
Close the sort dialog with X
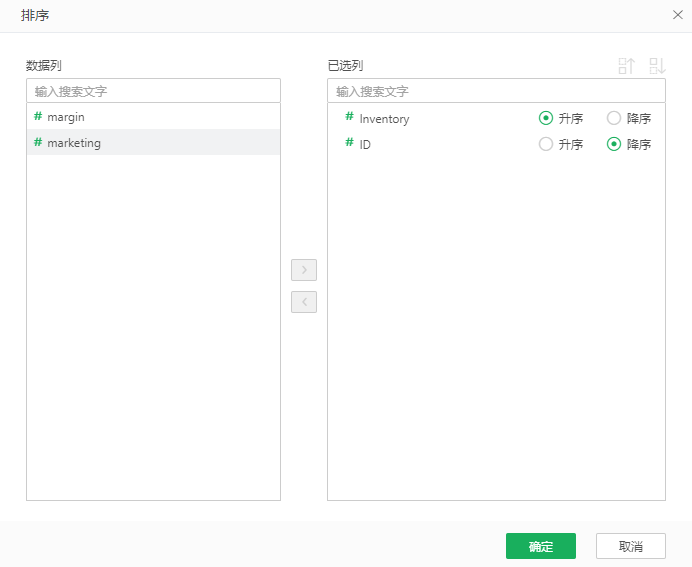(x=677, y=15)
